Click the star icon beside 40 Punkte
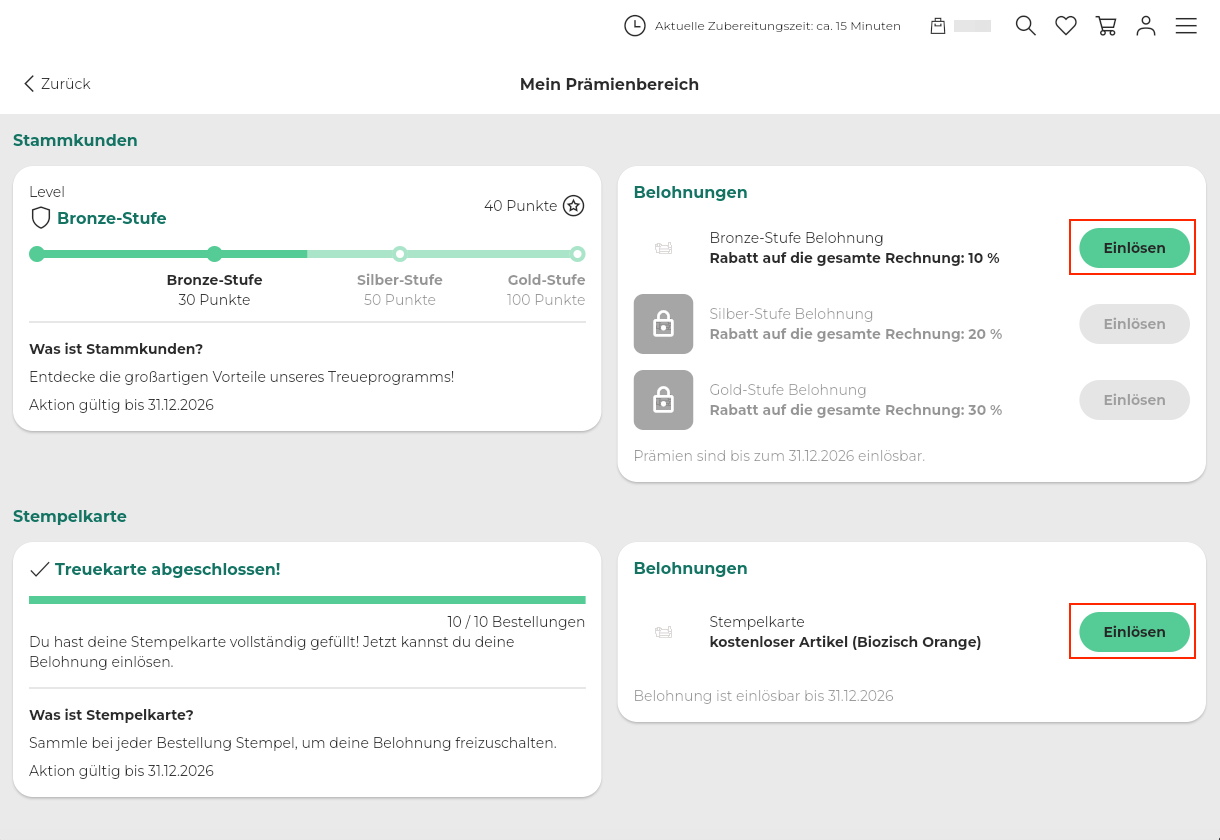 click(573, 206)
